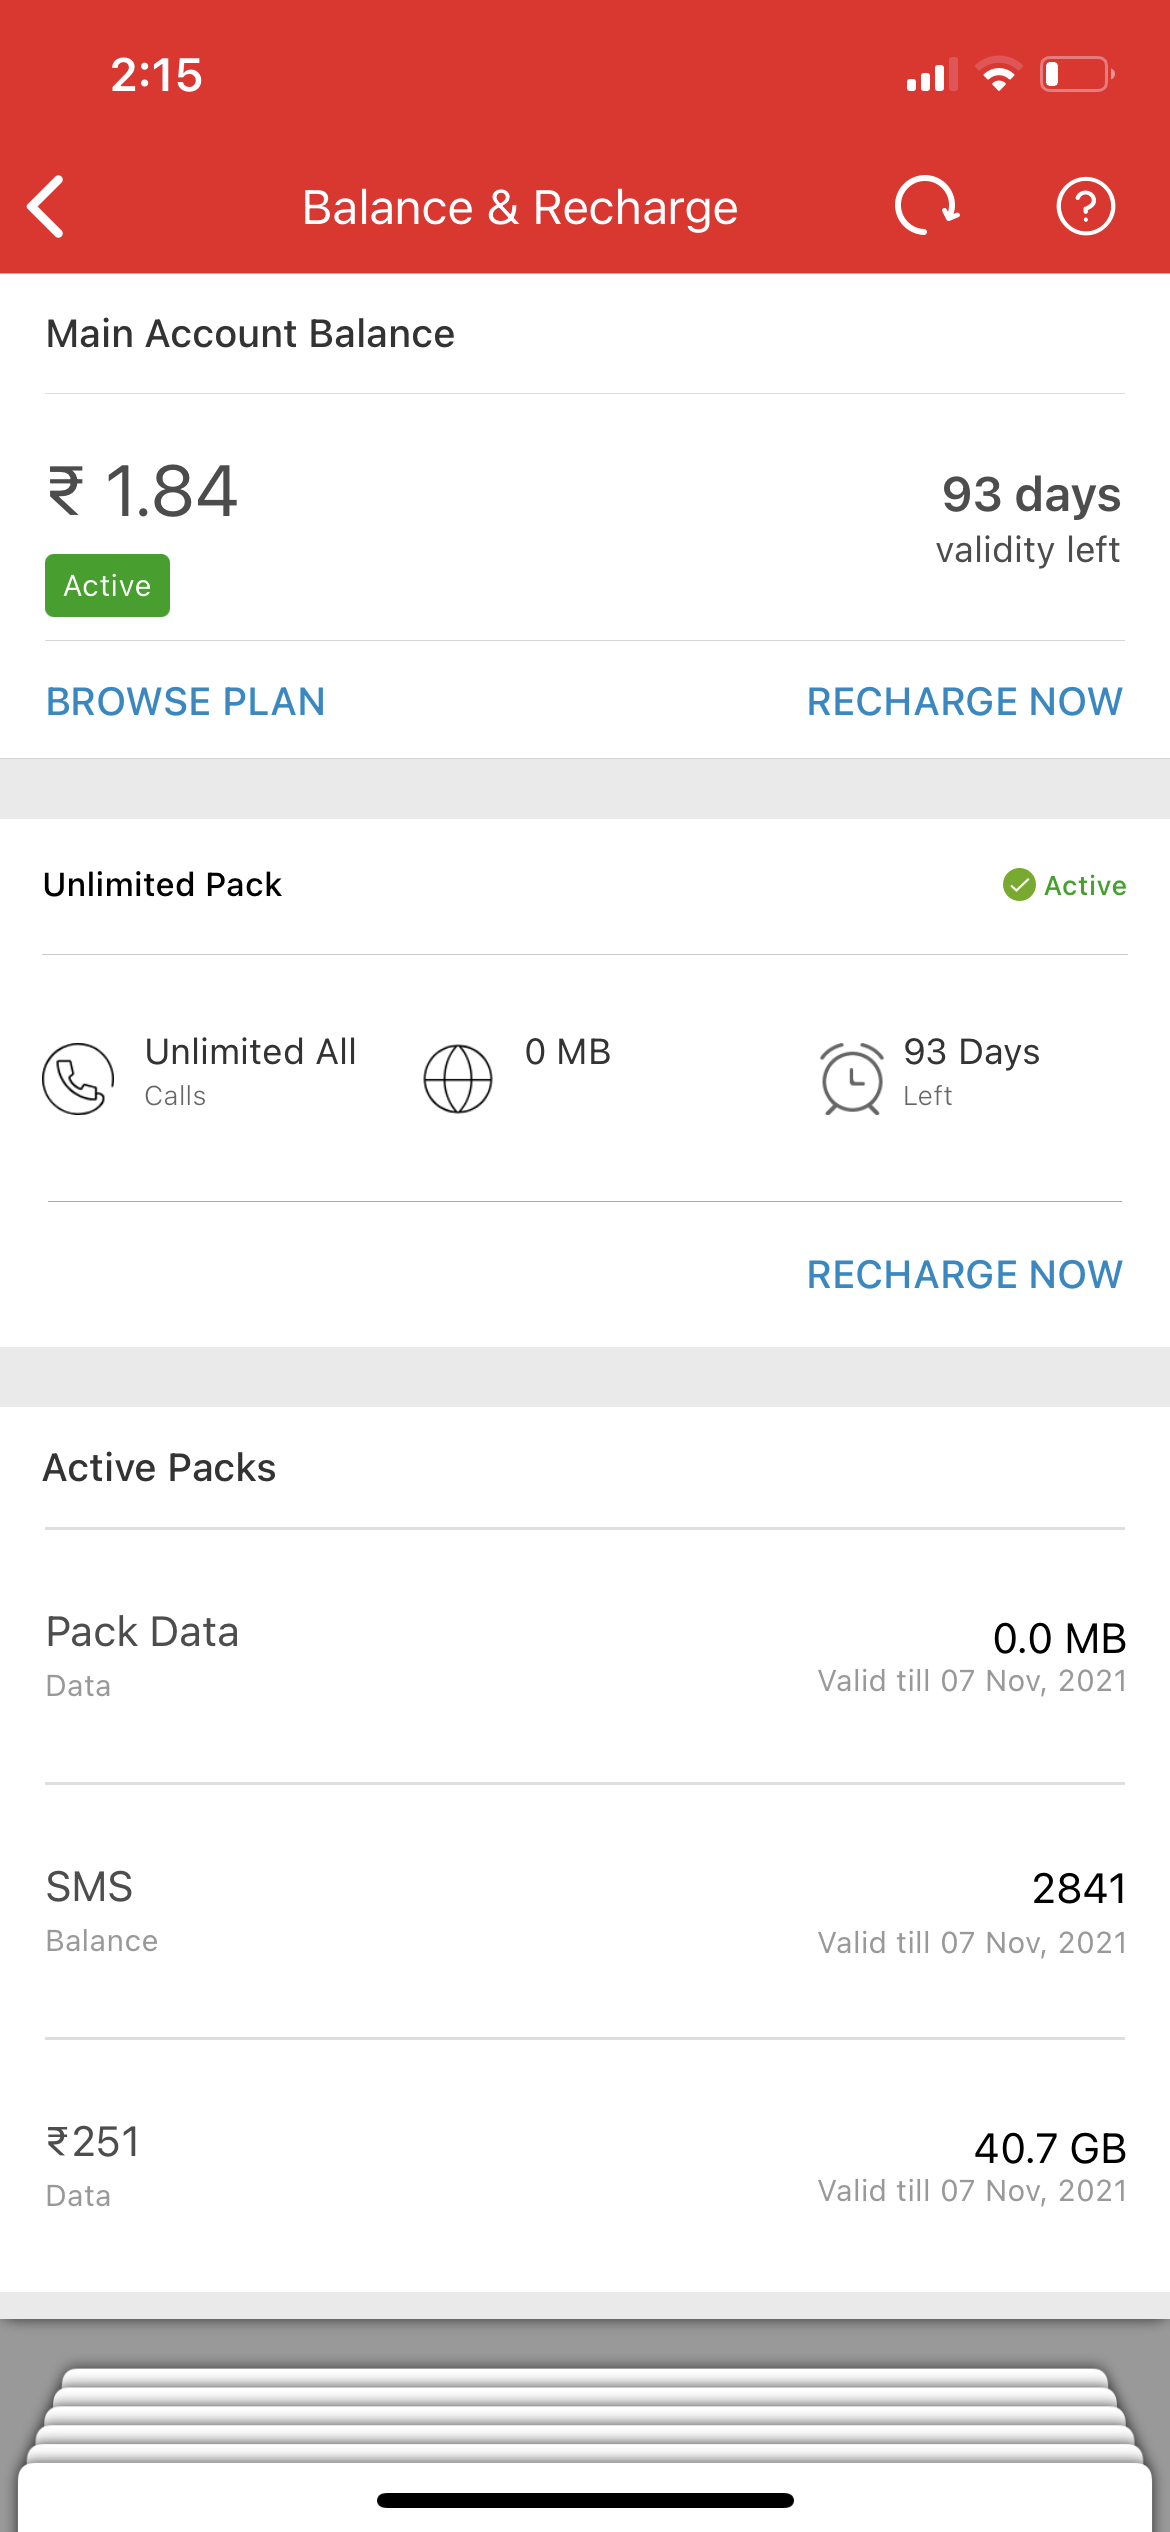Screen dimensions: 1170x2532
Task: Select the ₹251 Data pack row
Action: [585, 2165]
